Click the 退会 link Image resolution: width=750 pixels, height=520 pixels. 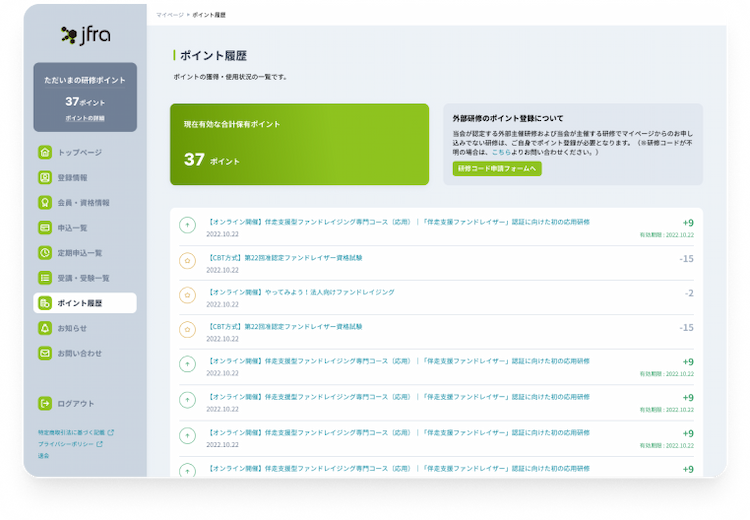[x=44, y=455]
